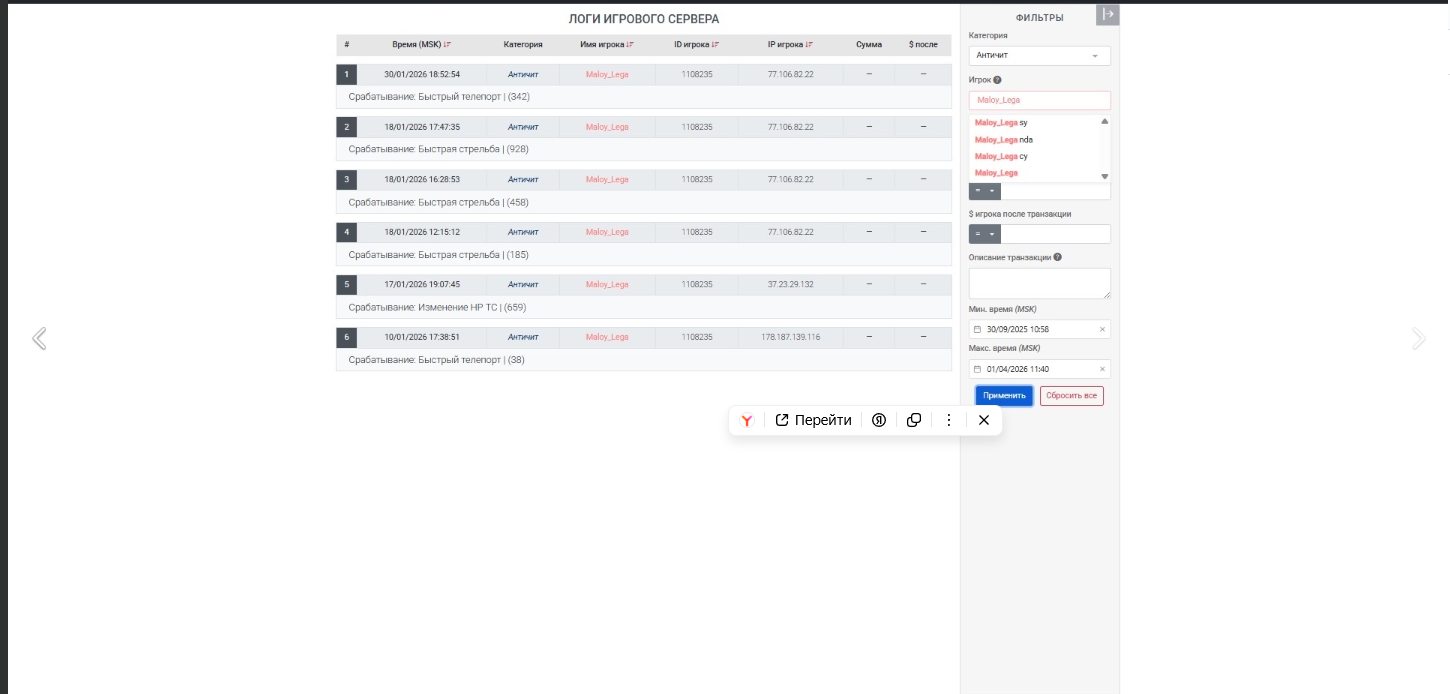Select Maloy_Legacy from the suggestions
The image size is (1450, 694).
click(1001, 157)
